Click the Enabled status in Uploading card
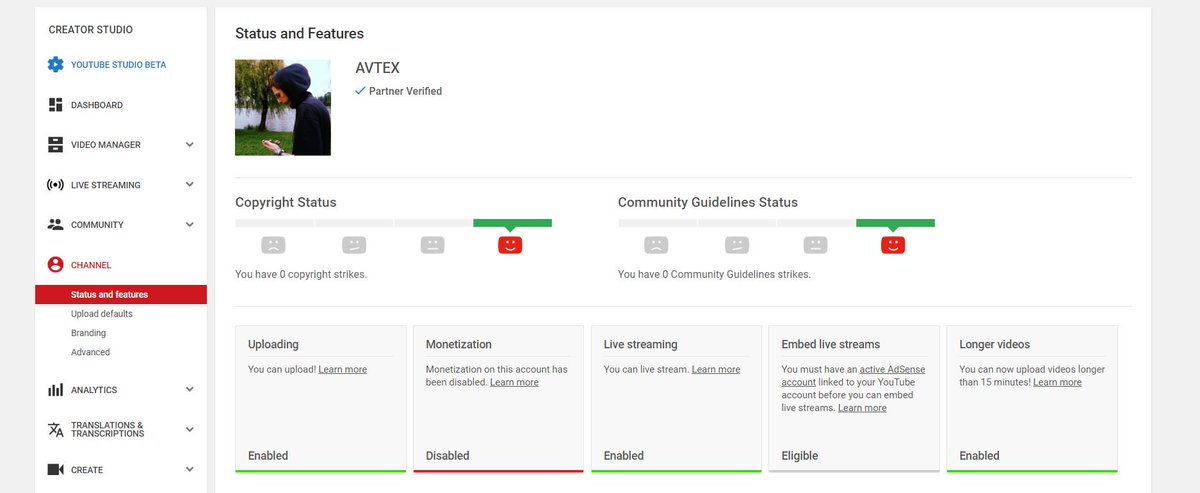 (268, 456)
